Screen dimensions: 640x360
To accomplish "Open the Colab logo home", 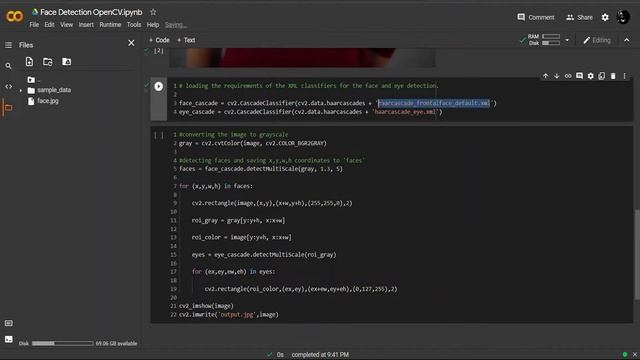I will pos(14,16).
